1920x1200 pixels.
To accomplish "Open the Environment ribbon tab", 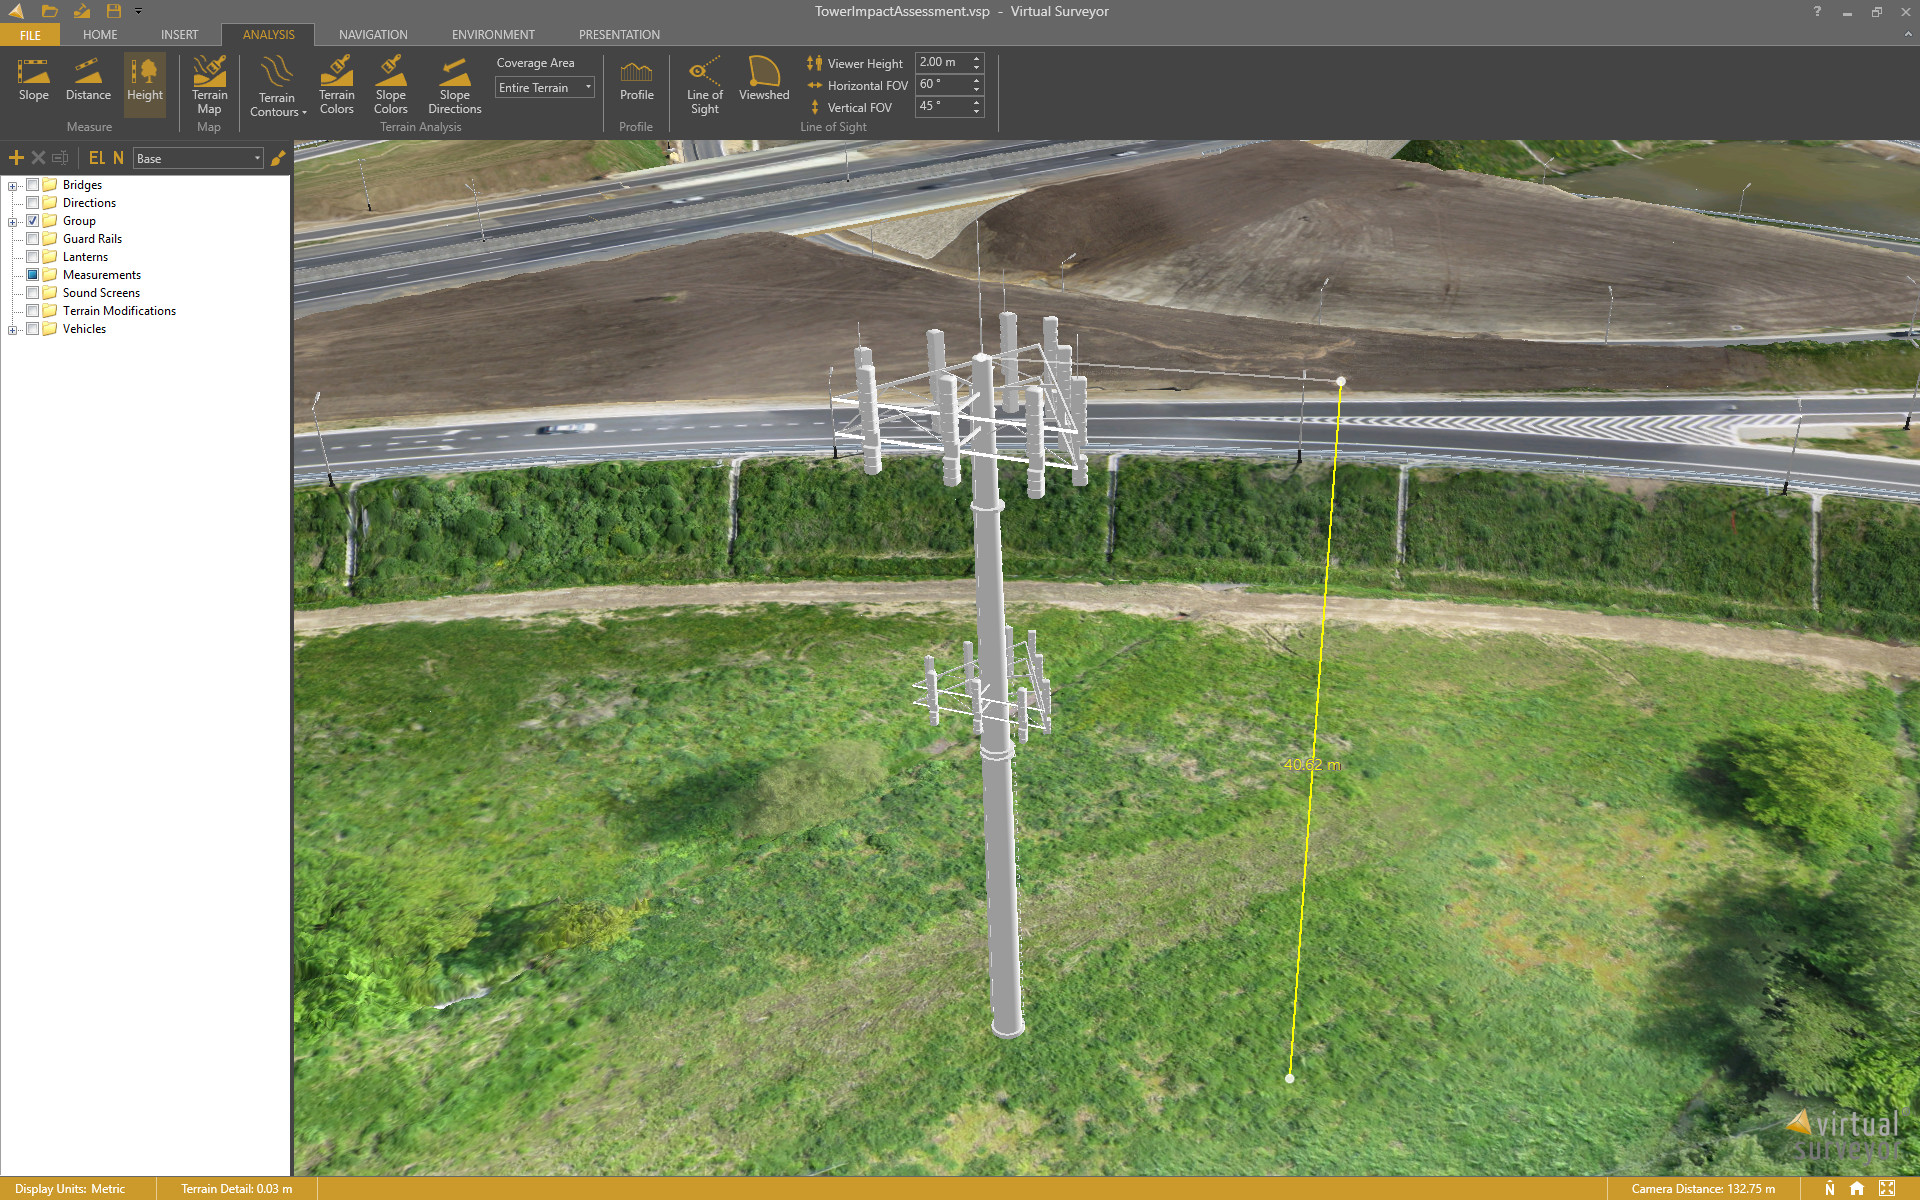I will (x=493, y=34).
